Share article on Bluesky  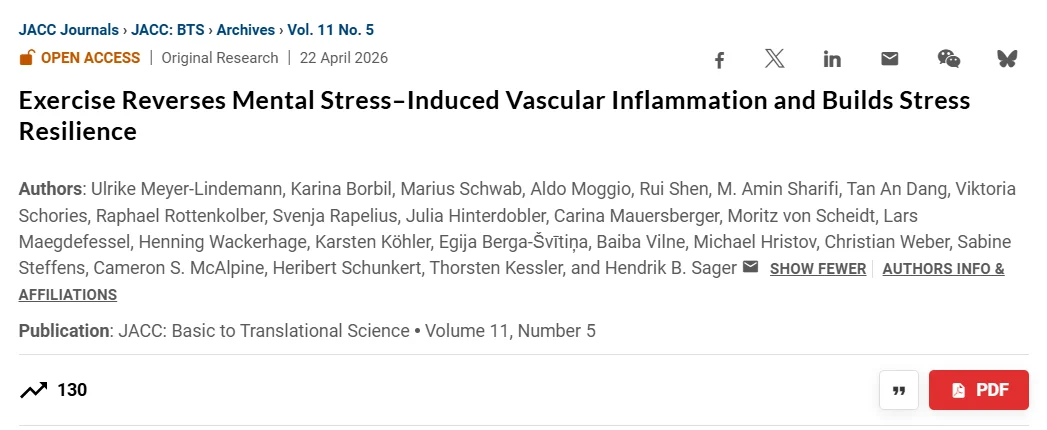coord(1006,59)
